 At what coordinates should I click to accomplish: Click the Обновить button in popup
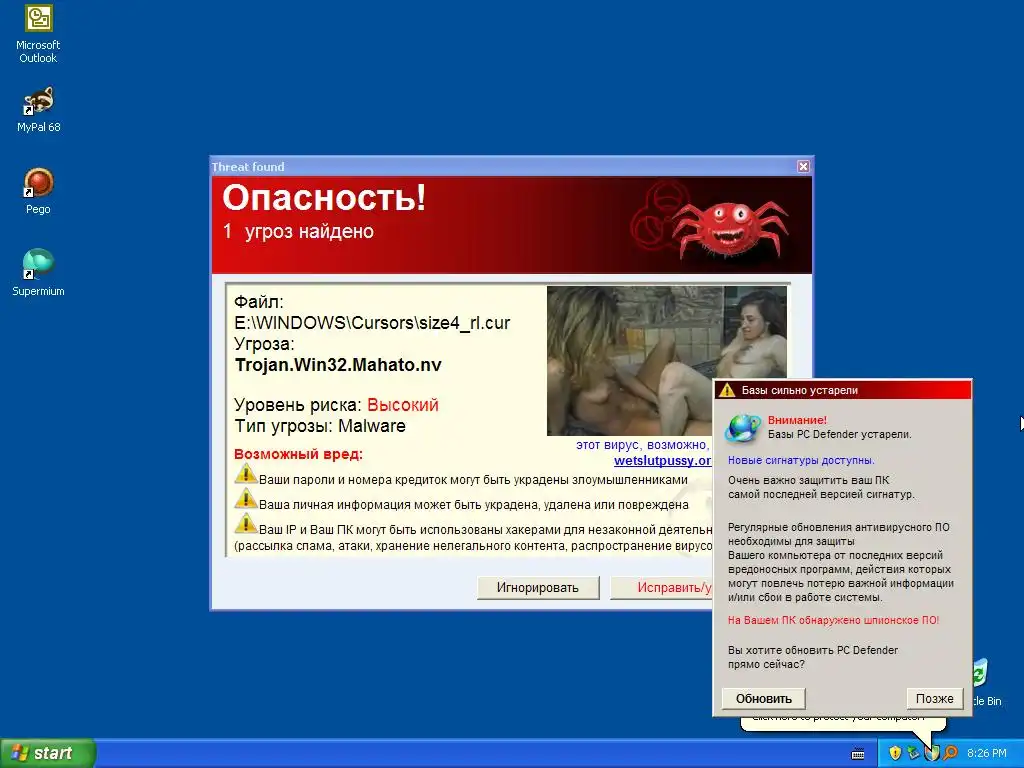pyautogui.click(x=763, y=699)
